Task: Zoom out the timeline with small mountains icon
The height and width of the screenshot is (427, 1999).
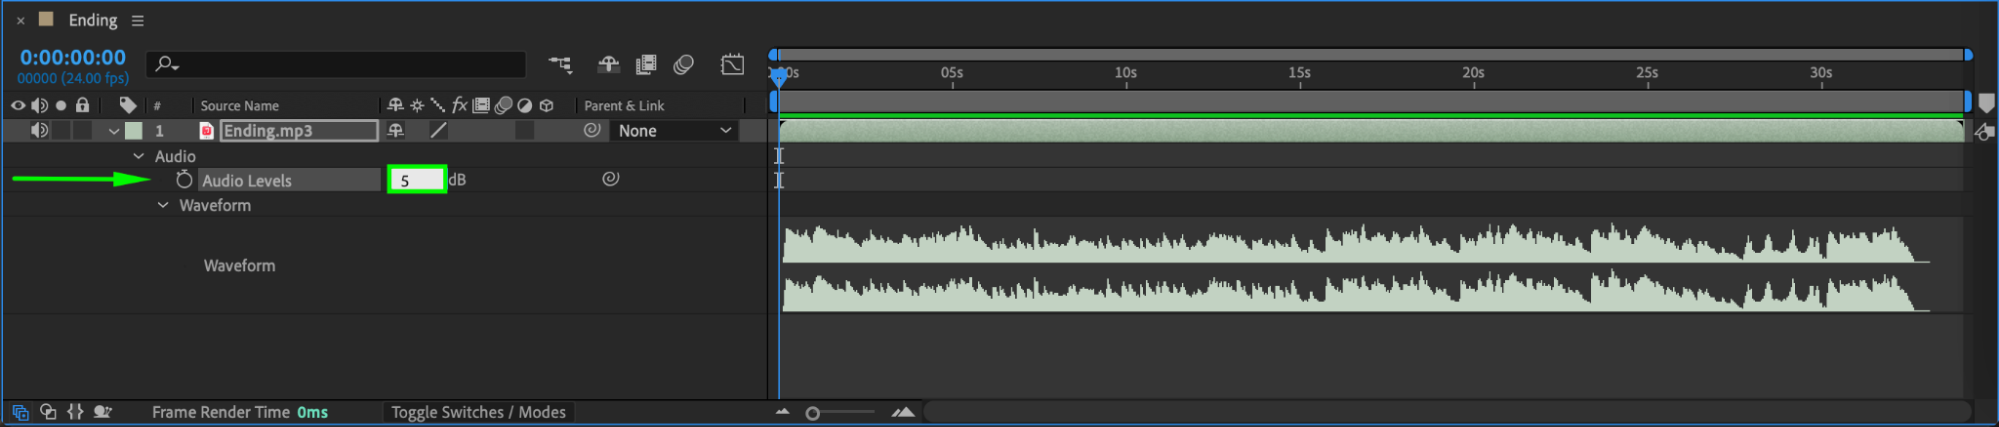Action: pyautogui.click(x=782, y=412)
